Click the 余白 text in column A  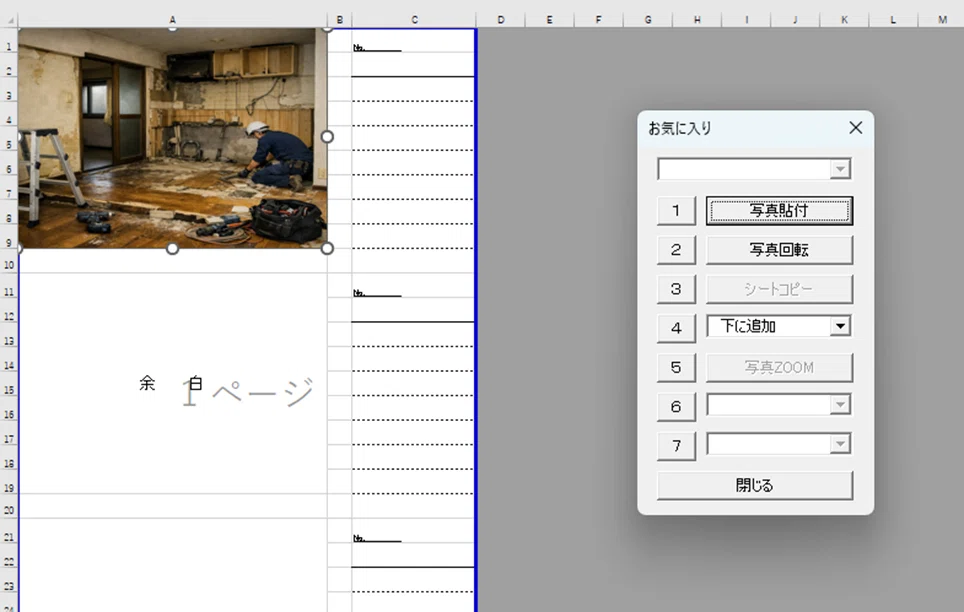click(172, 383)
